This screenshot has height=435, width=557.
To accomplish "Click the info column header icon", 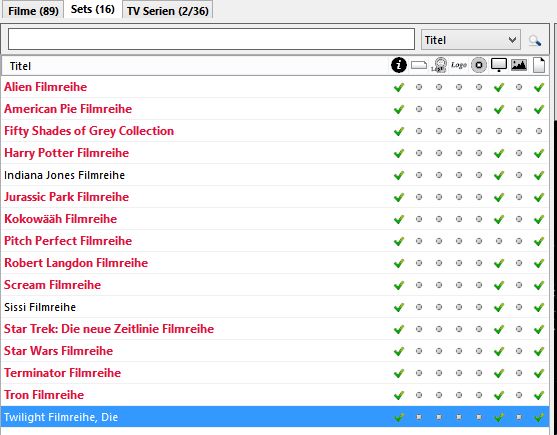I will click(x=399, y=65).
